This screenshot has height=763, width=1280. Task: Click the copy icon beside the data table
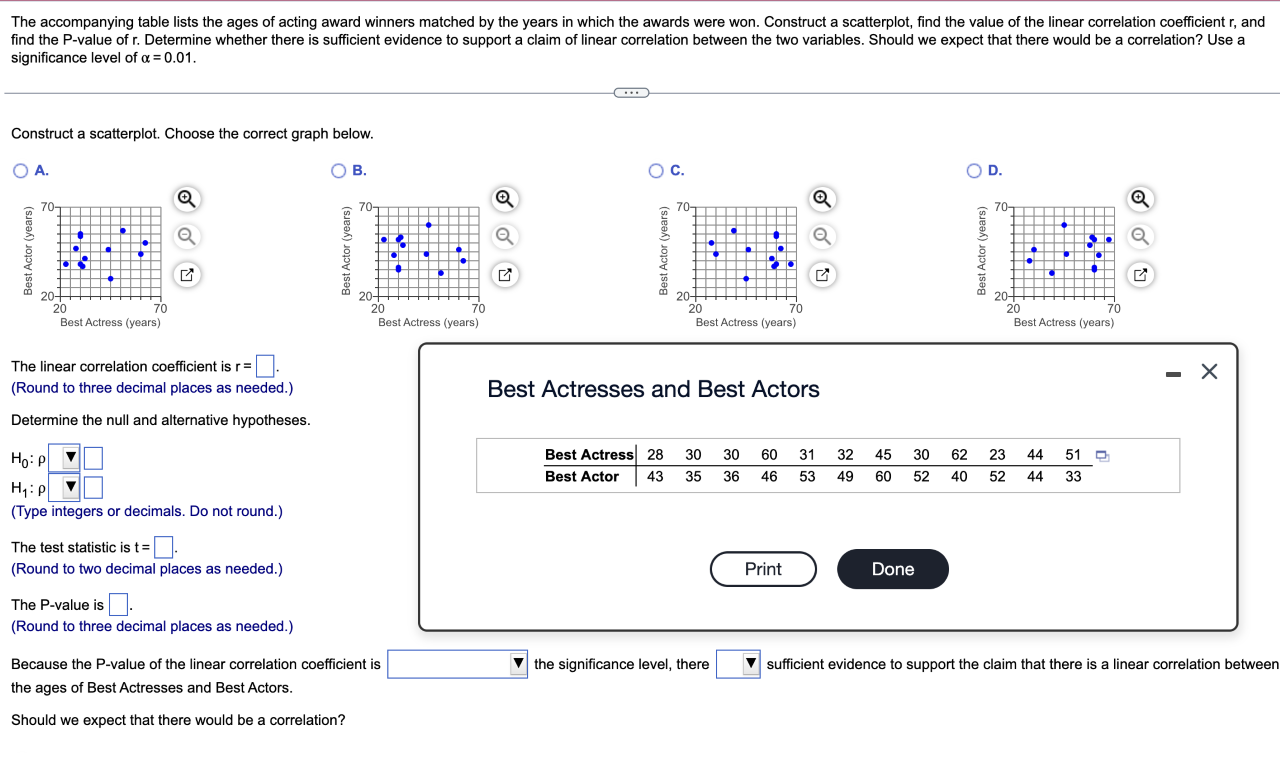(x=1102, y=455)
